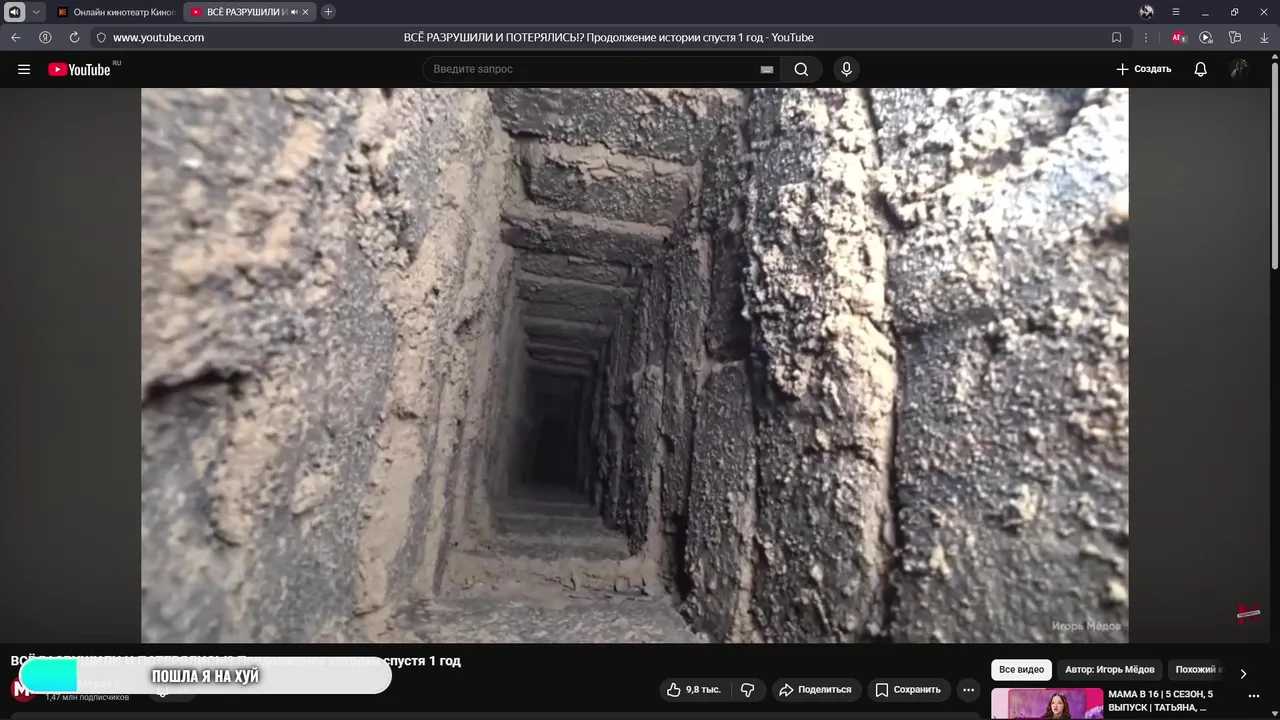
Task: Open options for 'МАМА В 16' video
Action: pos(1253,696)
